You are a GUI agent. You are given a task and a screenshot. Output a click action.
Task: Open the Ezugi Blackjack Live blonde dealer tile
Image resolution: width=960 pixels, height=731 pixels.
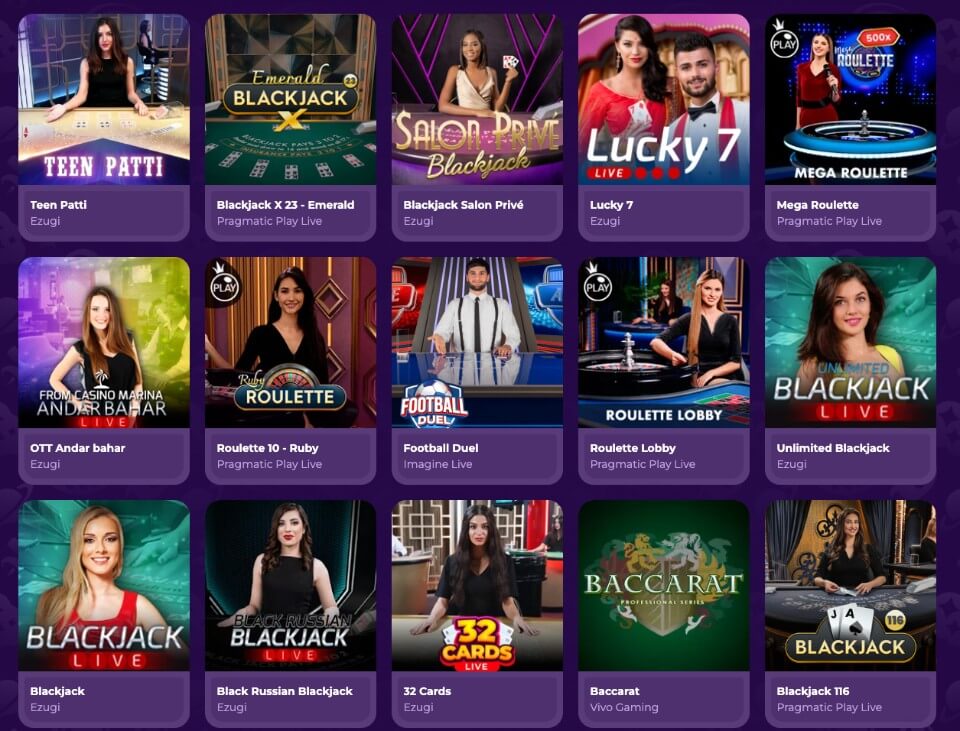[104, 585]
